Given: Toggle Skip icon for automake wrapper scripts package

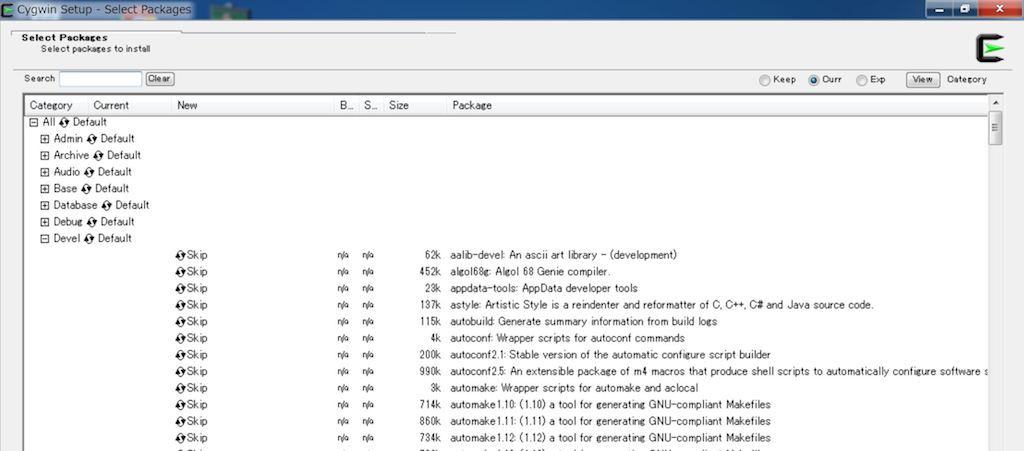Looking at the screenshot, I should 180,388.
